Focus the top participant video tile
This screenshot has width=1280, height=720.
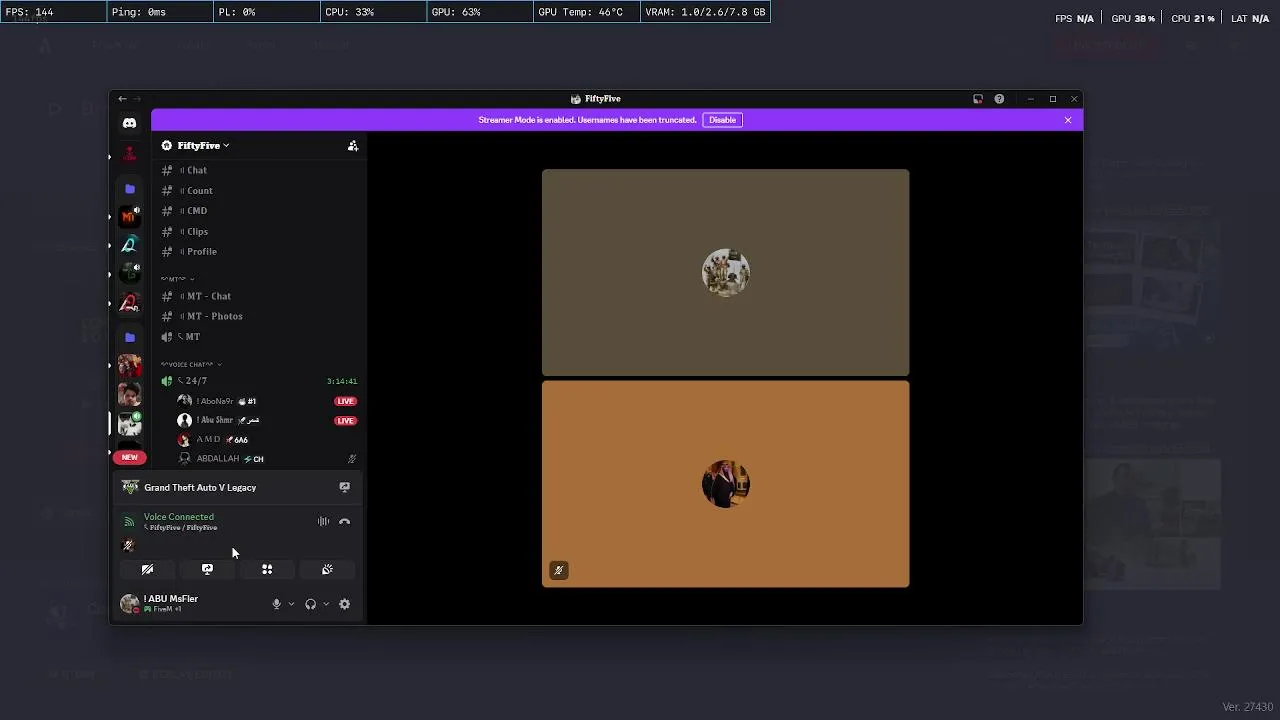click(726, 273)
